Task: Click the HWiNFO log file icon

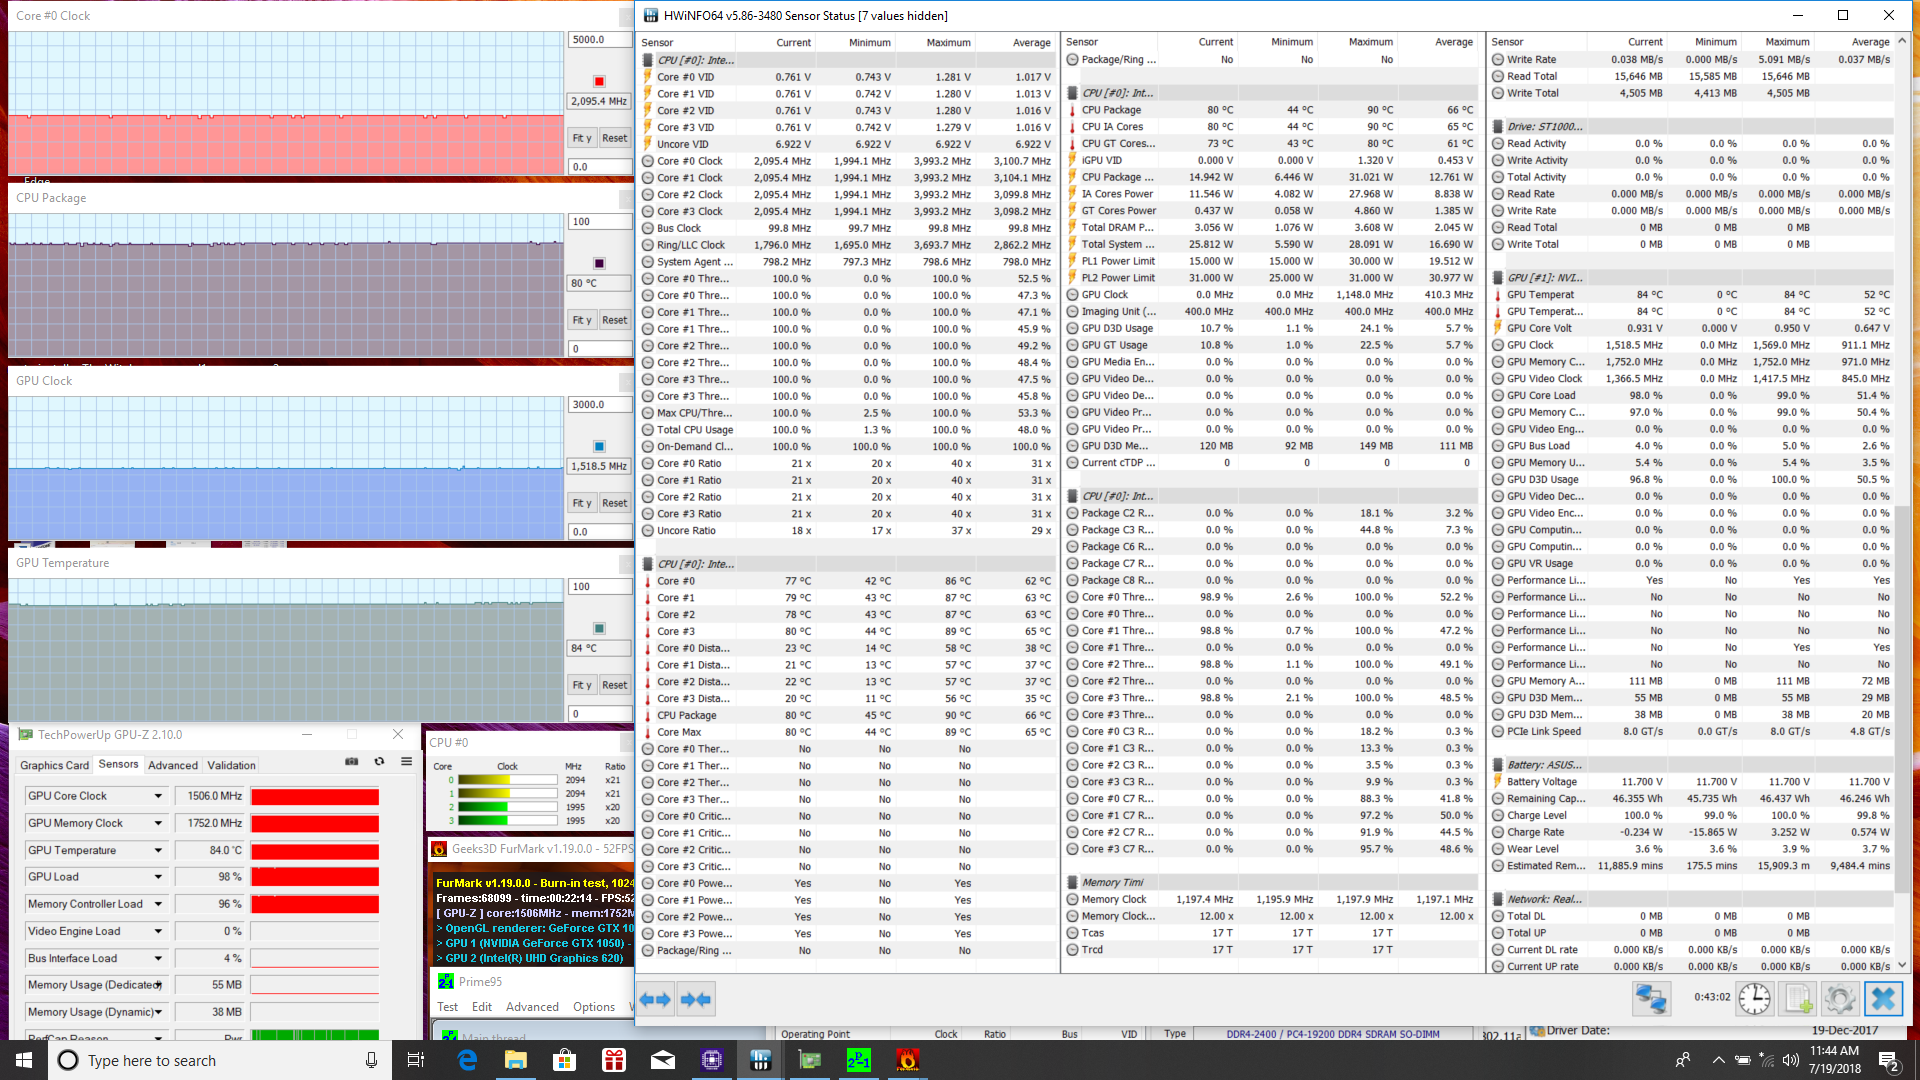Action: pyautogui.click(x=1797, y=998)
